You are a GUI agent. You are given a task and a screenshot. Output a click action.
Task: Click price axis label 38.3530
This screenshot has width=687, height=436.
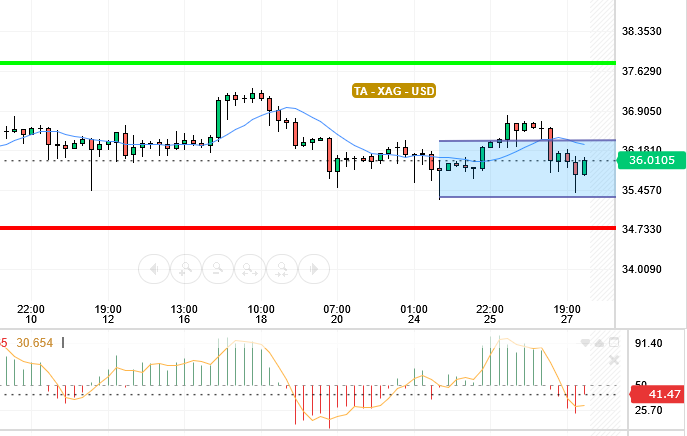[x=642, y=32]
